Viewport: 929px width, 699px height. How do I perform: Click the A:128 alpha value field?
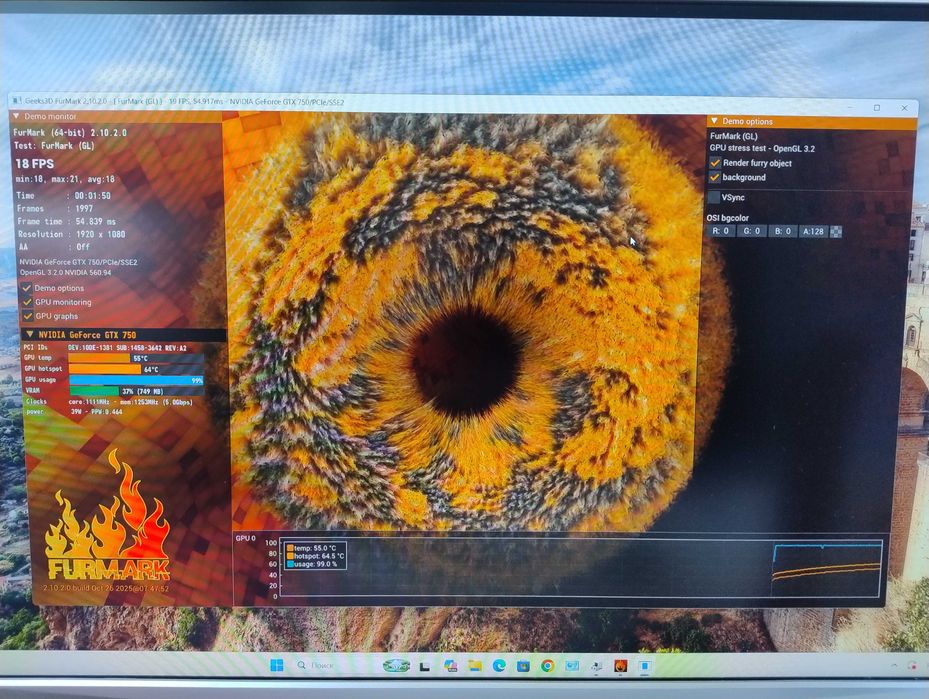pos(813,232)
